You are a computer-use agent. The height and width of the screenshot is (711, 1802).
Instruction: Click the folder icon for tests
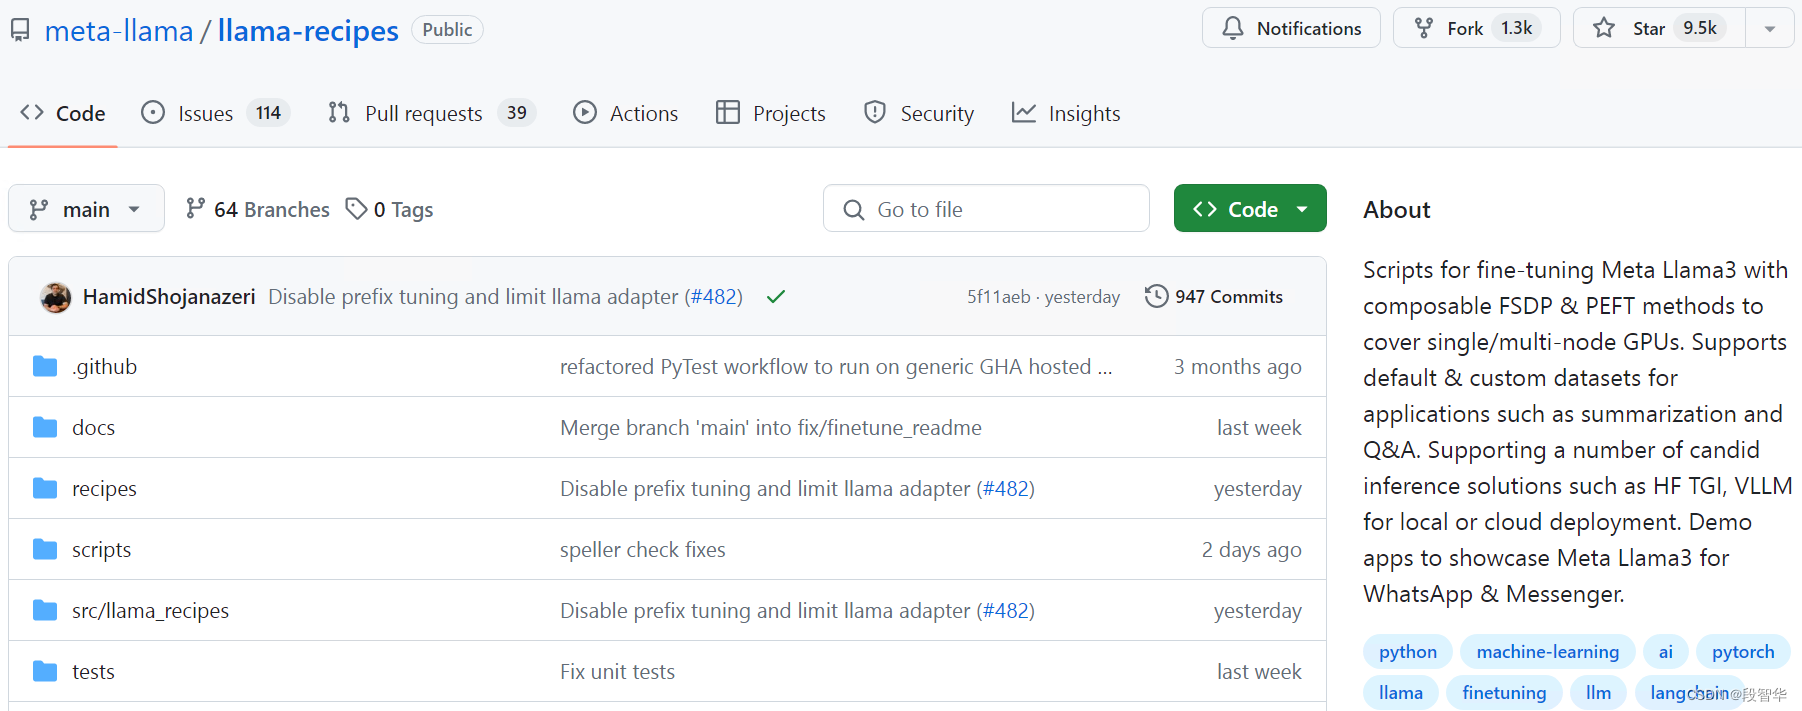[45, 671]
